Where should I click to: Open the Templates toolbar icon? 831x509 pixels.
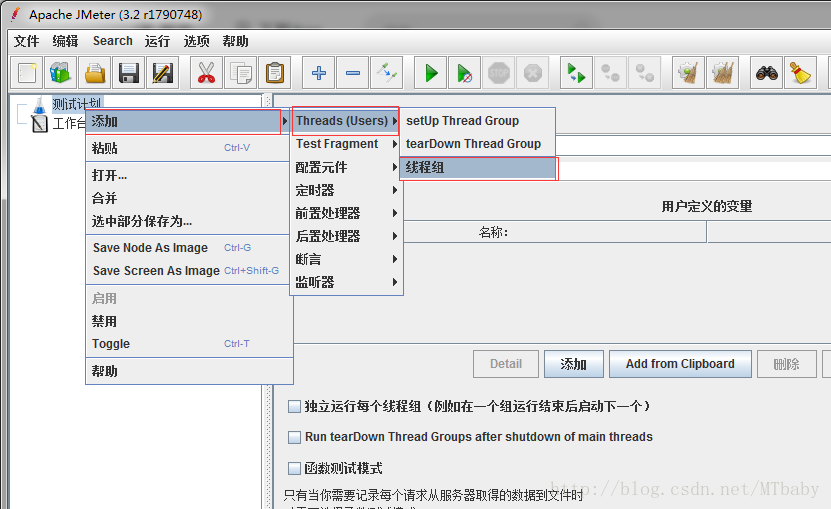click(60, 73)
